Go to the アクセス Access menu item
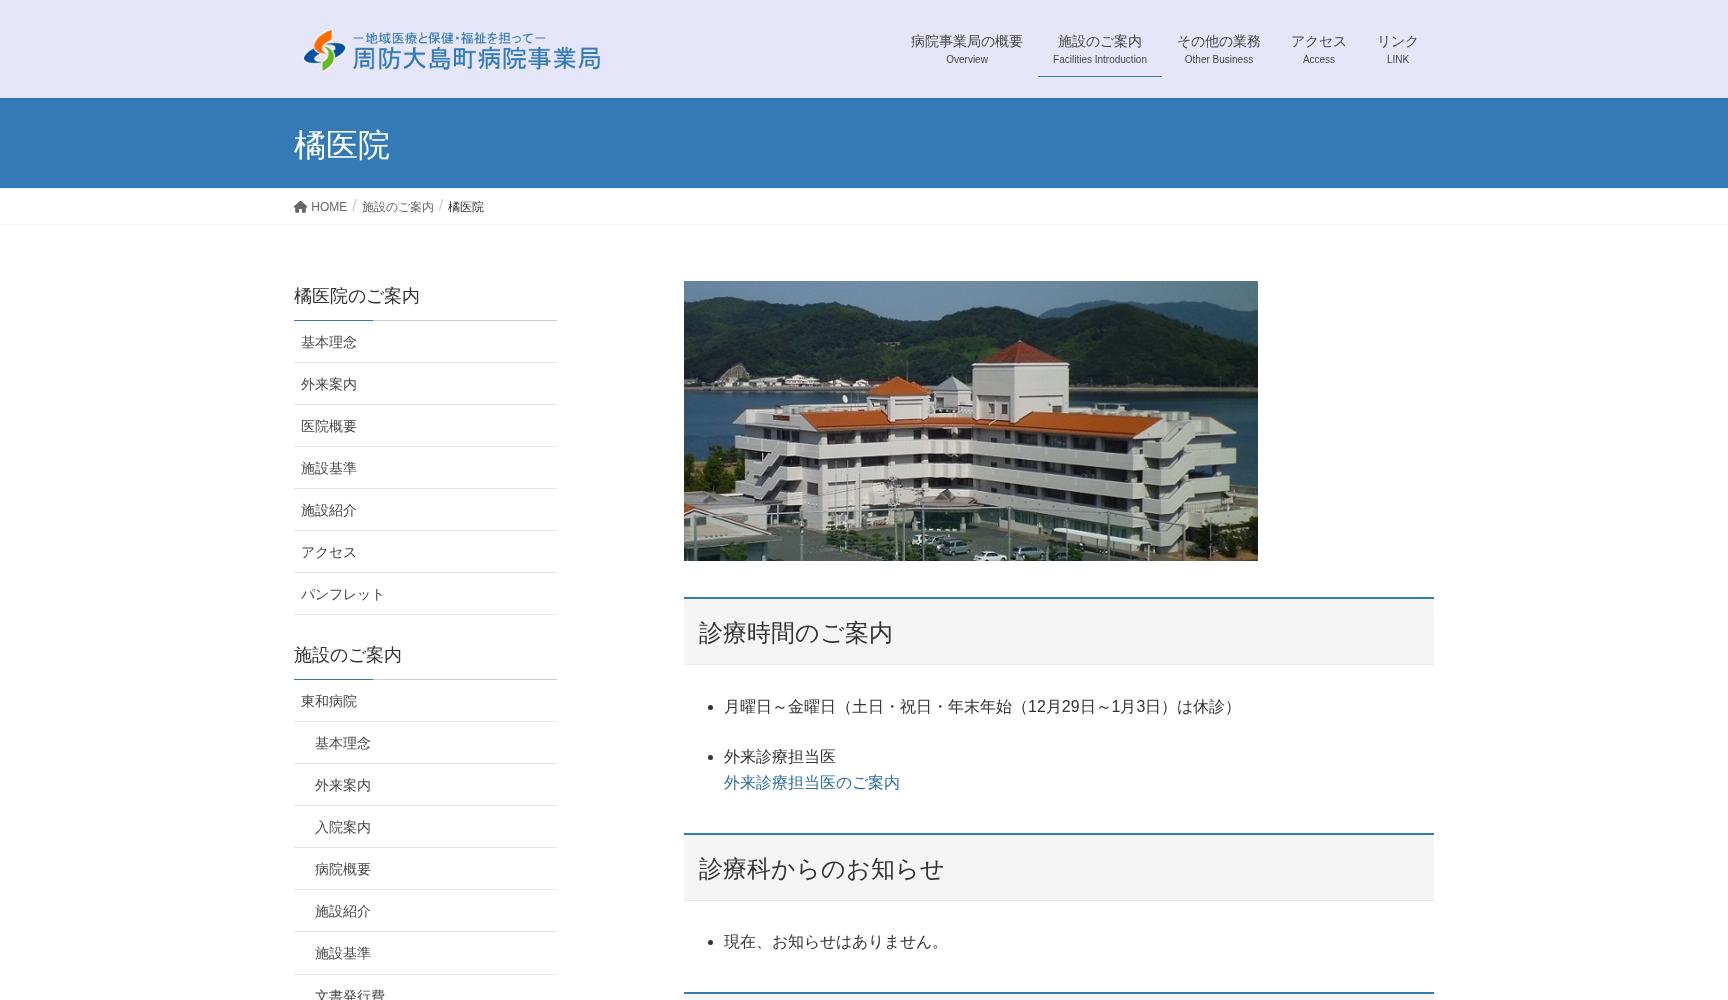 [1318, 49]
